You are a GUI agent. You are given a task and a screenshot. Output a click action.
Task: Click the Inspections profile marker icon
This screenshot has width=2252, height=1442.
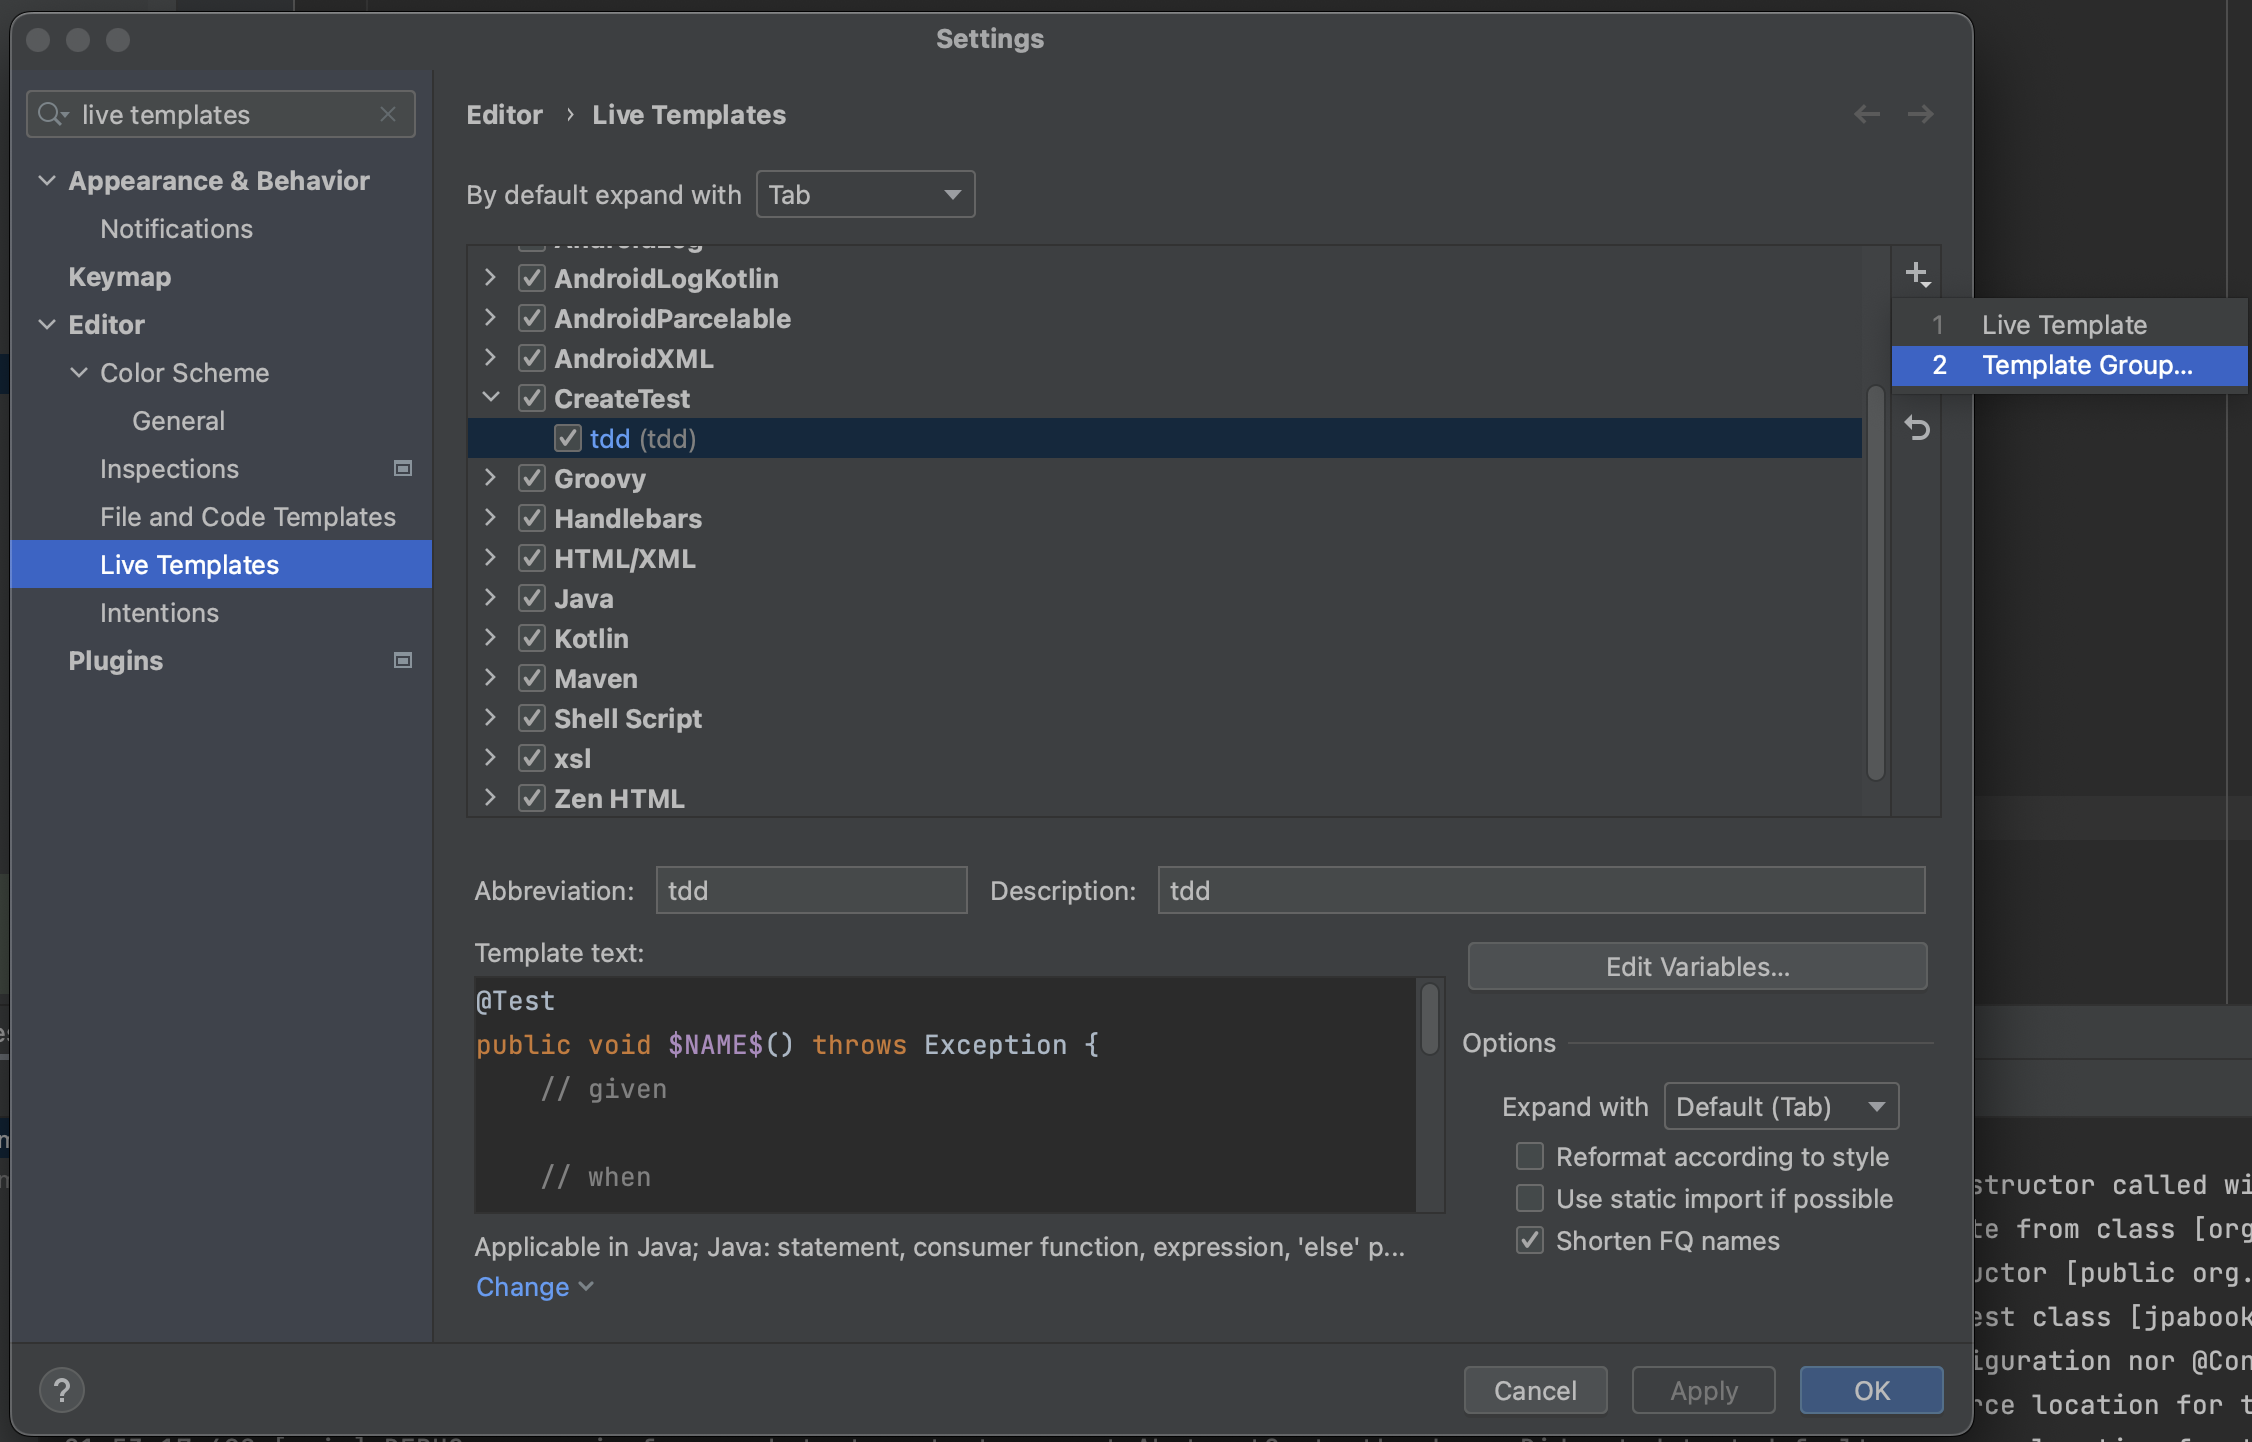403,468
